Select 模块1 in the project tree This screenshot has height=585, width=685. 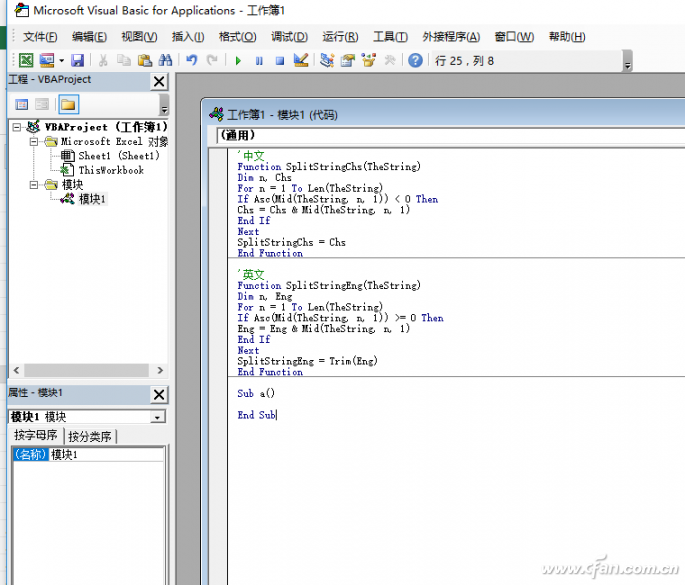pos(92,199)
